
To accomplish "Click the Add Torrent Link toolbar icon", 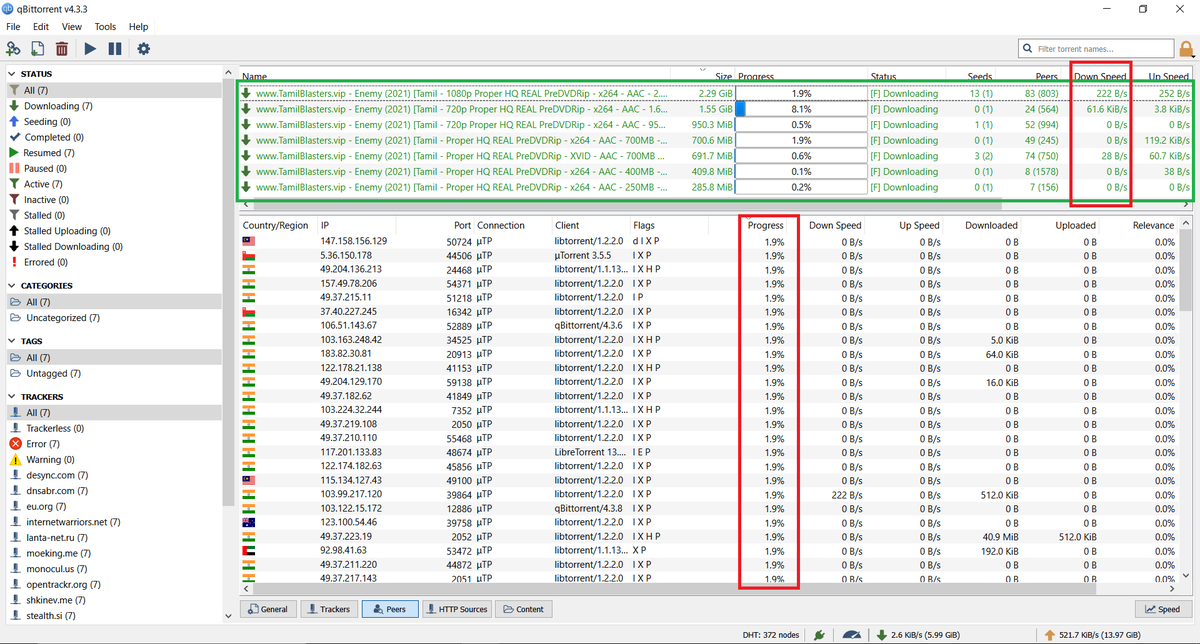I will (14, 48).
